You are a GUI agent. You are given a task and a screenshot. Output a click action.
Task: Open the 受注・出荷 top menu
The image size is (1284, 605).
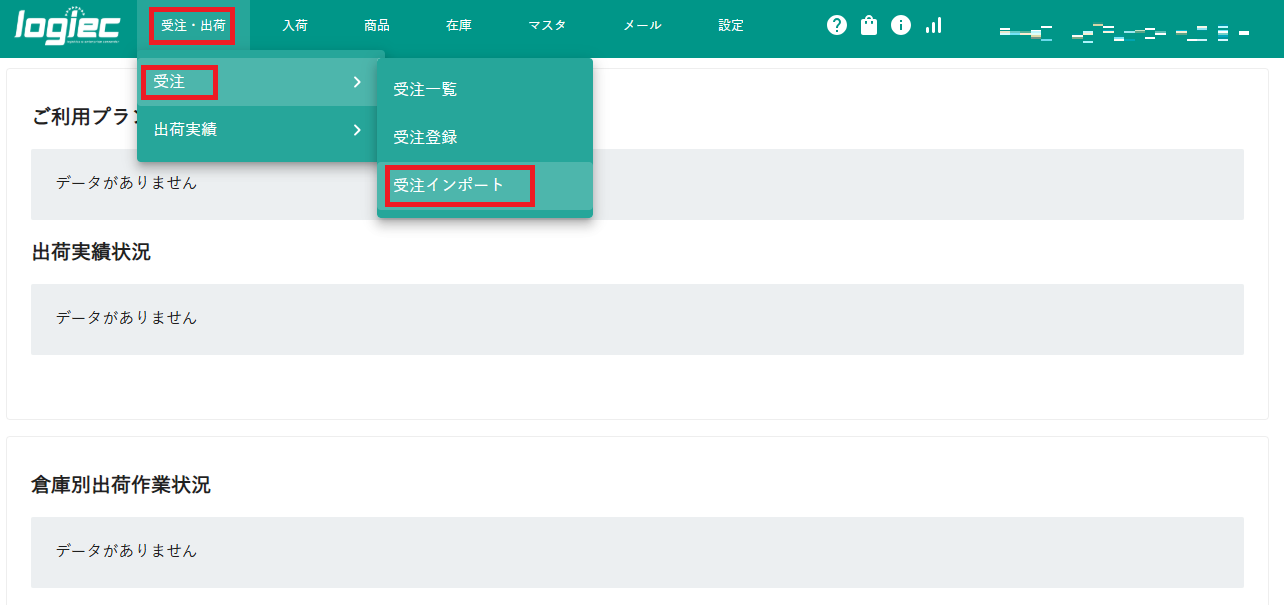click(x=193, y=25)
